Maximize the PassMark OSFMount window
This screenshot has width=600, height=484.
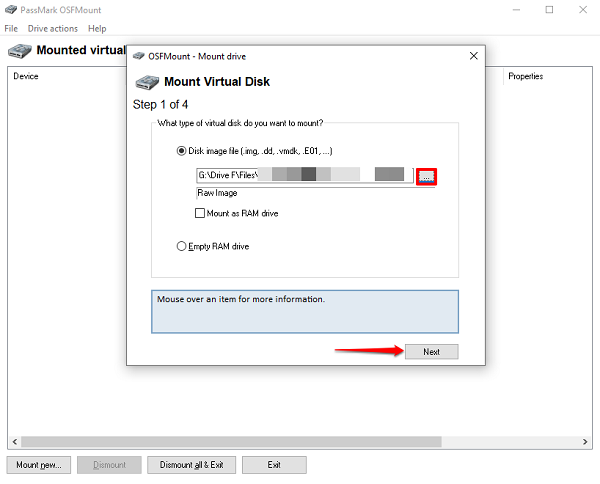click(x=549, y=10)
